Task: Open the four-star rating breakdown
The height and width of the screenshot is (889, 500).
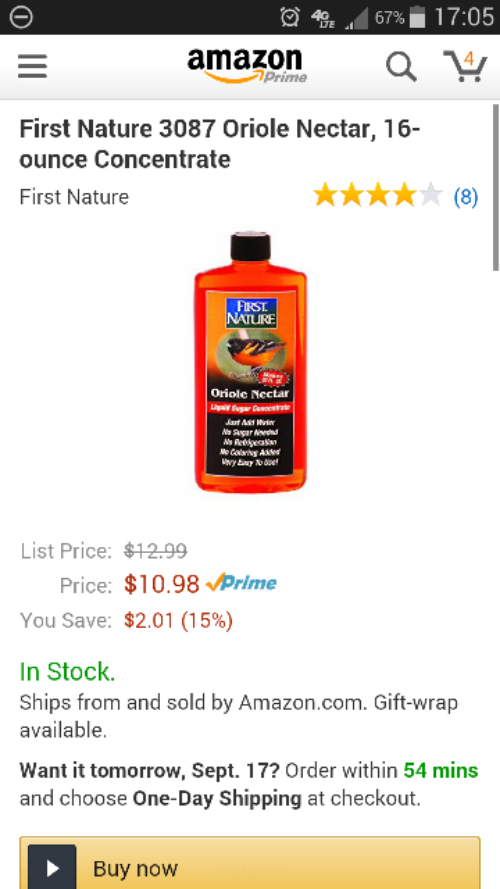Action: 378,196
